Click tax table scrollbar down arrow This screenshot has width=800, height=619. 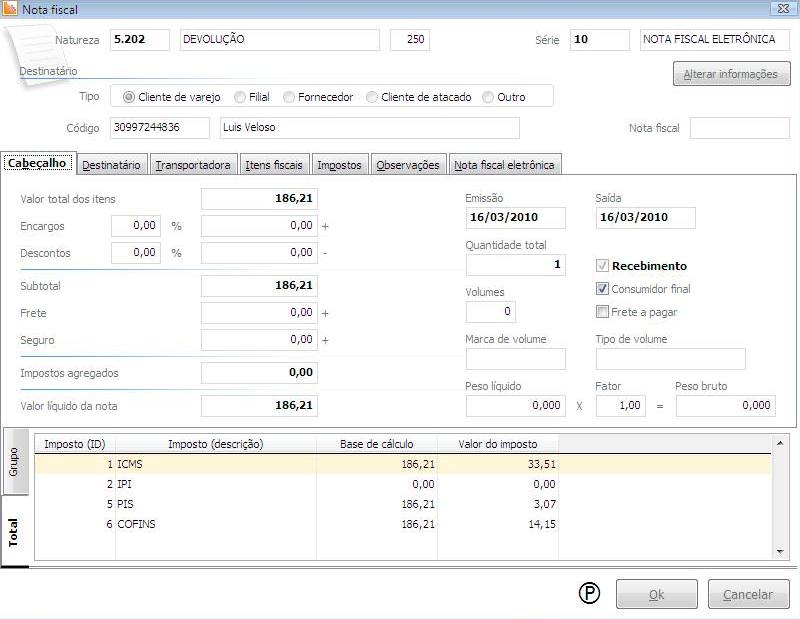tap(780, 551)
